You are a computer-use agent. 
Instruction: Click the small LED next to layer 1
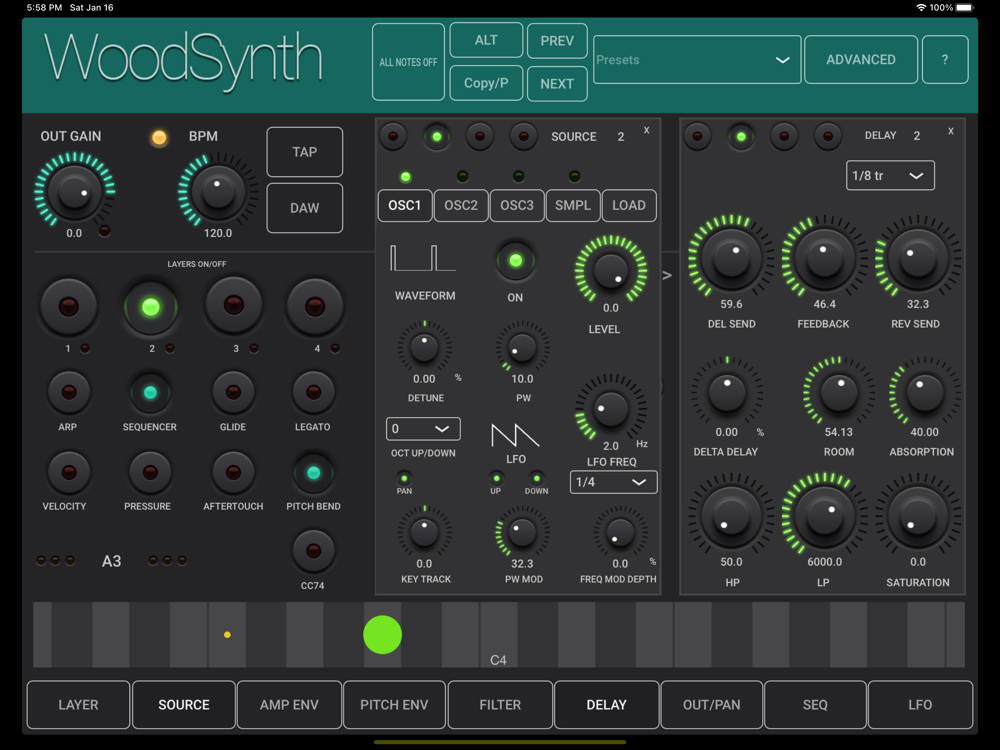pos(85,348)
